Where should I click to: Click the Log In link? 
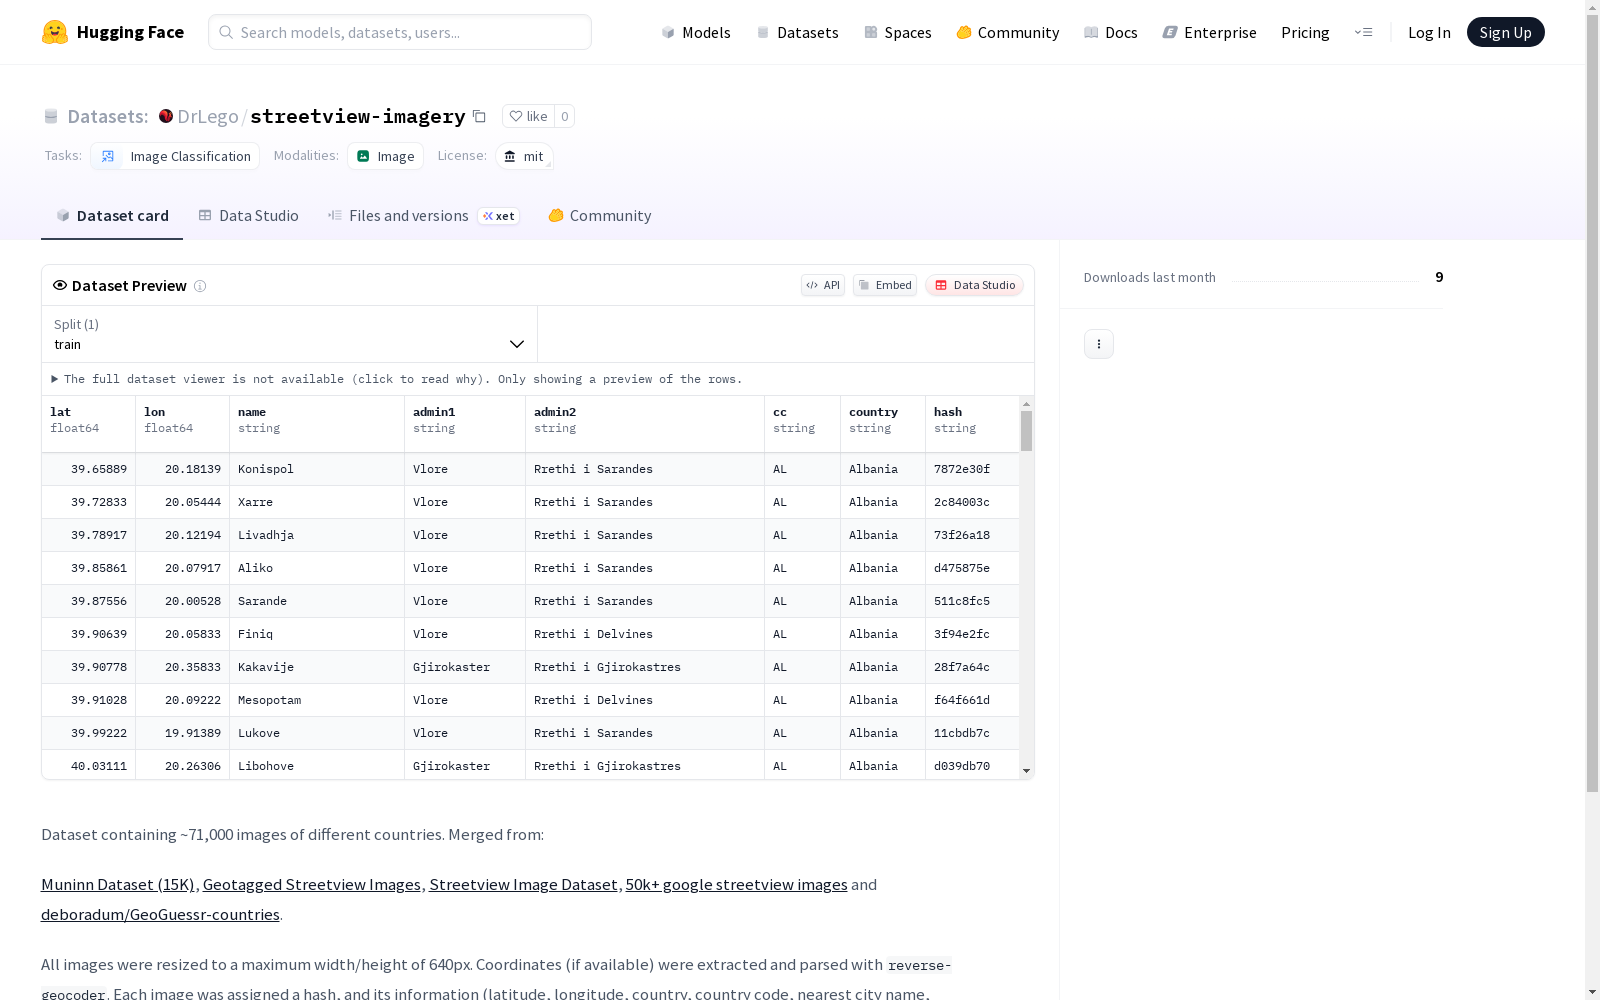tap(1429, 32)
